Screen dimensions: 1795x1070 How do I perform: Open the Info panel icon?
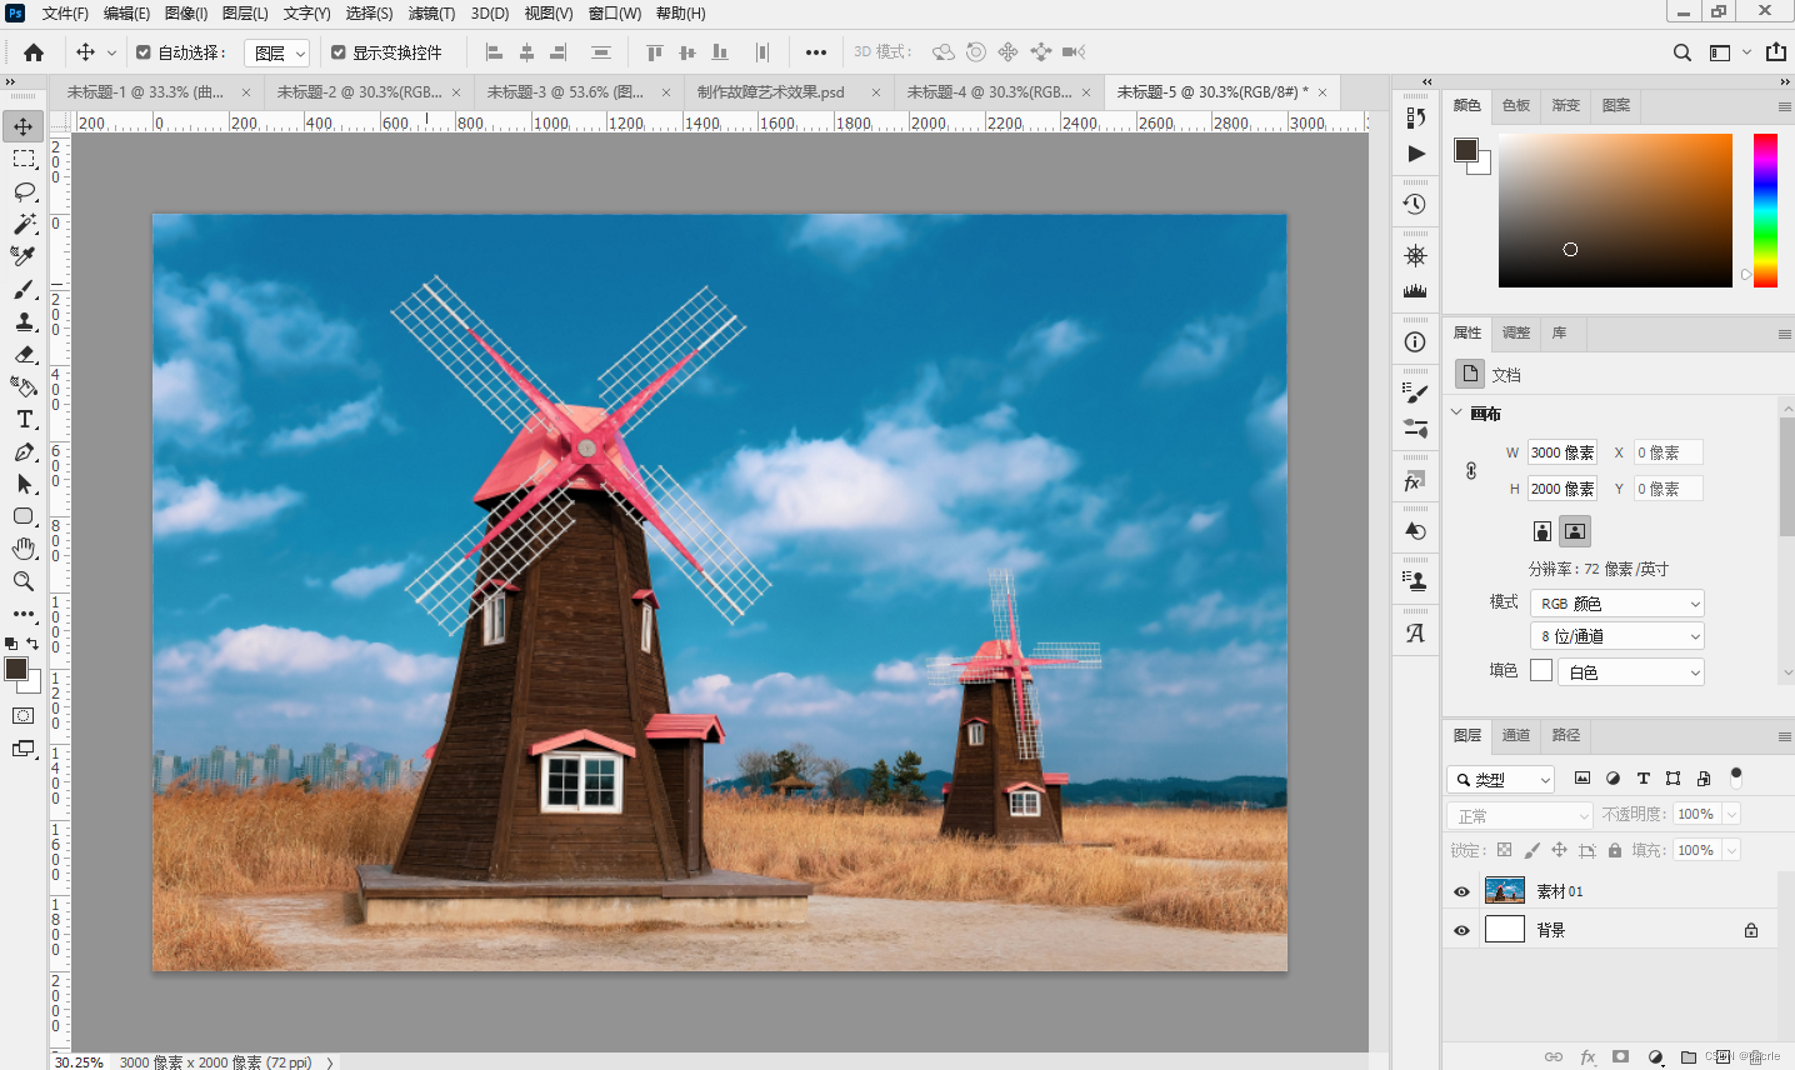pos(1415,342)
